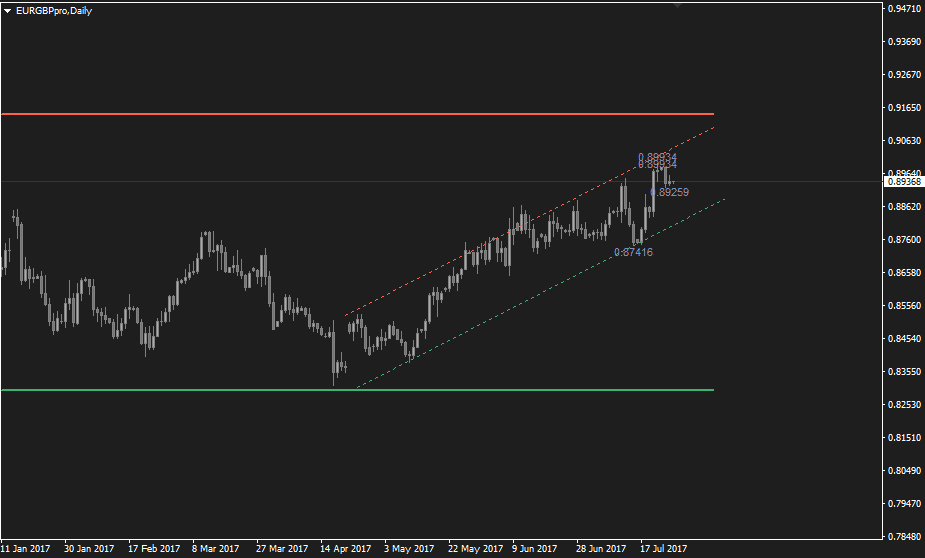925x558 pixels.
Task: Click the 30 Jan 2017 date label
Action: coord(89,549)
